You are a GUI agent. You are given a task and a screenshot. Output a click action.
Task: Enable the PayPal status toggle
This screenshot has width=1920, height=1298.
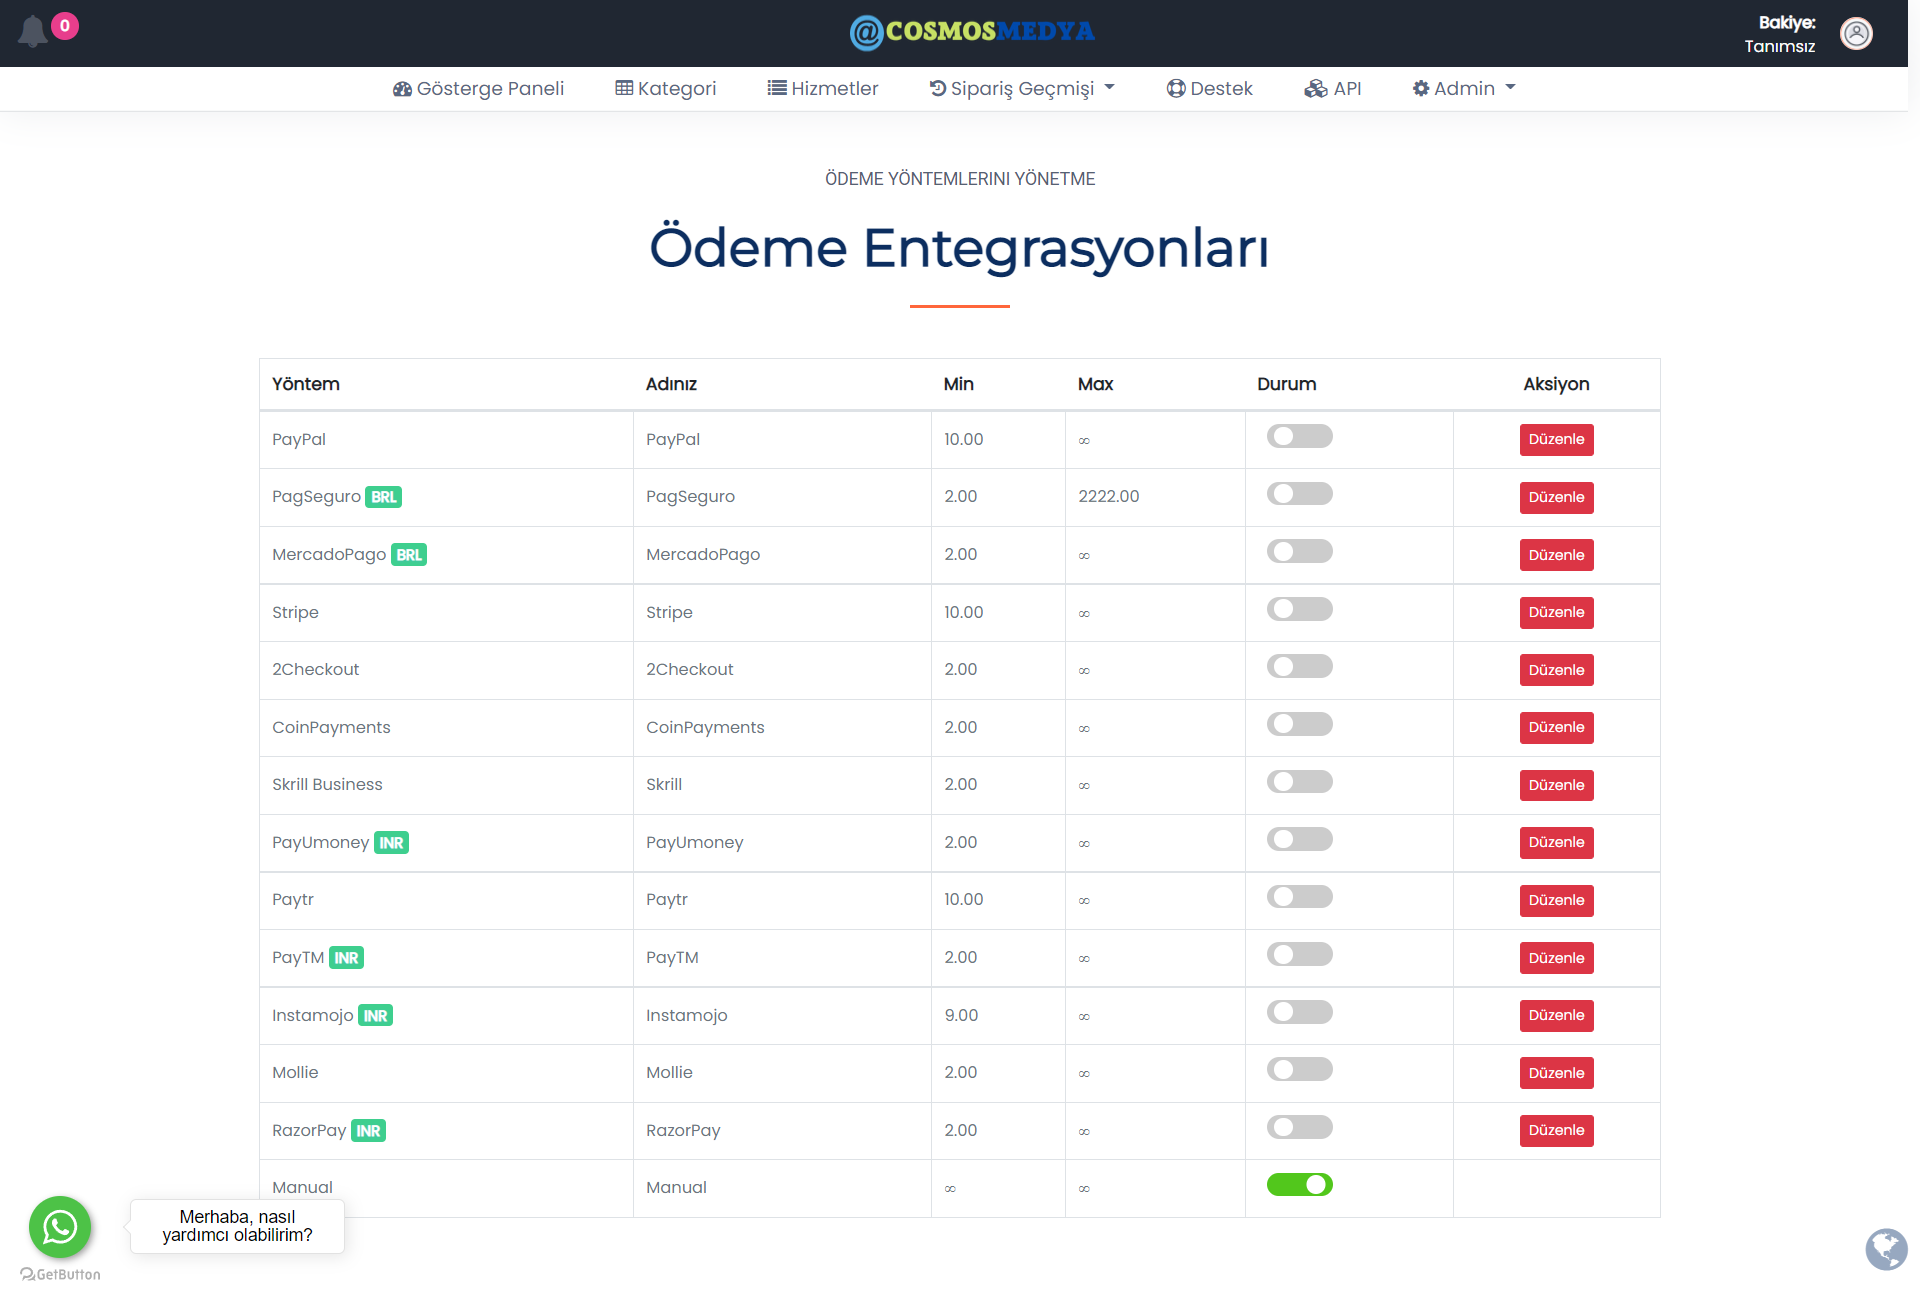[x=1299, y=437]
